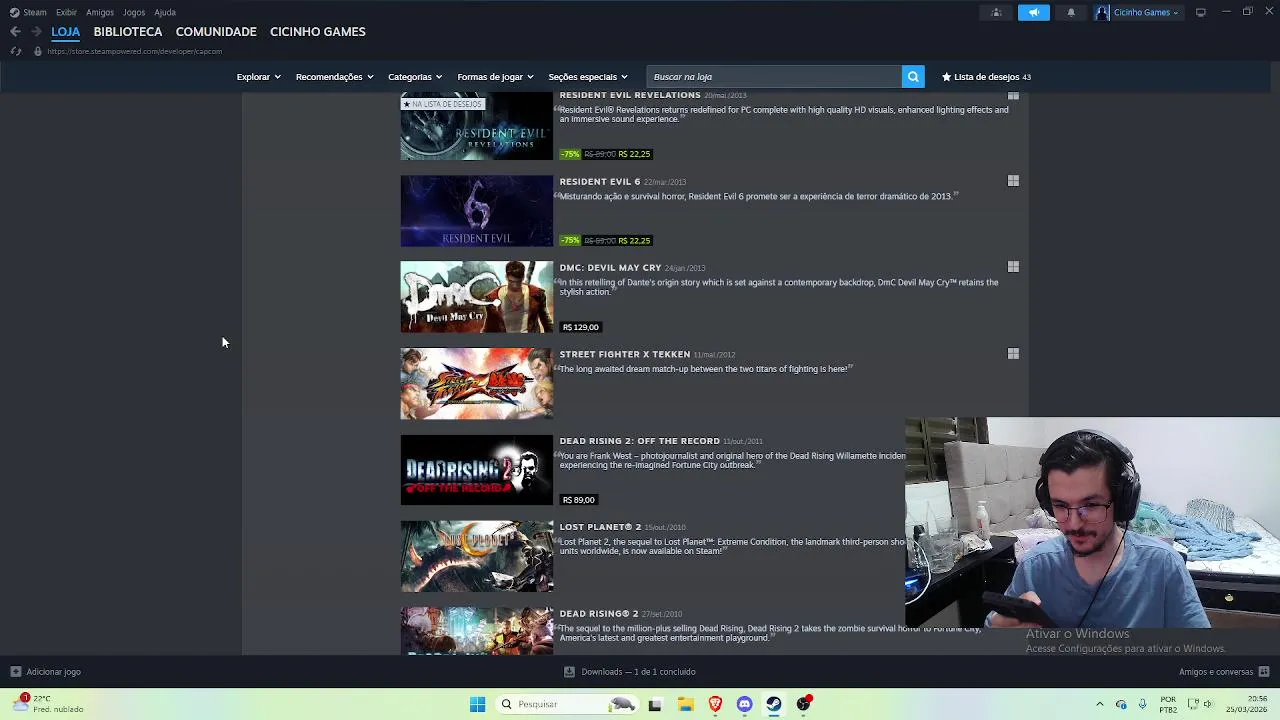Viewport: 1280px width, 720px height.
Task: Open the notifications bell
Action: (1071, 12)
